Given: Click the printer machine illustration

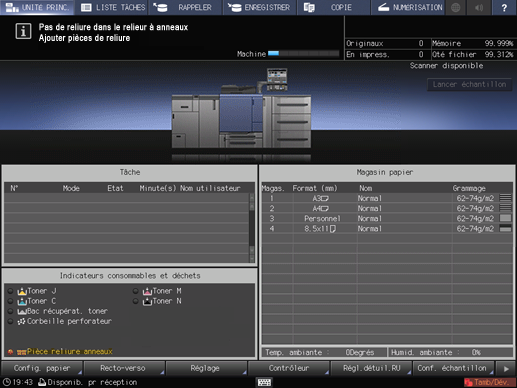Looking at the screenshot, I should pyautogui.click(x=241, y=109).
